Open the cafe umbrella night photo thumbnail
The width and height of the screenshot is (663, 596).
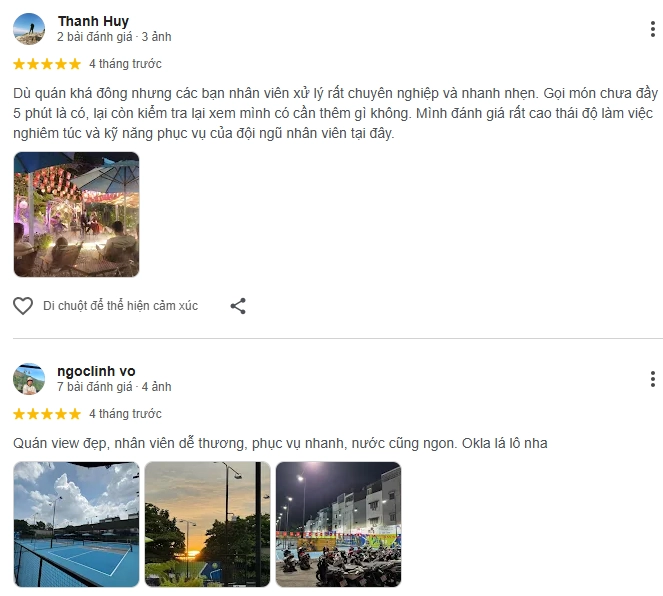pos(77,215)
